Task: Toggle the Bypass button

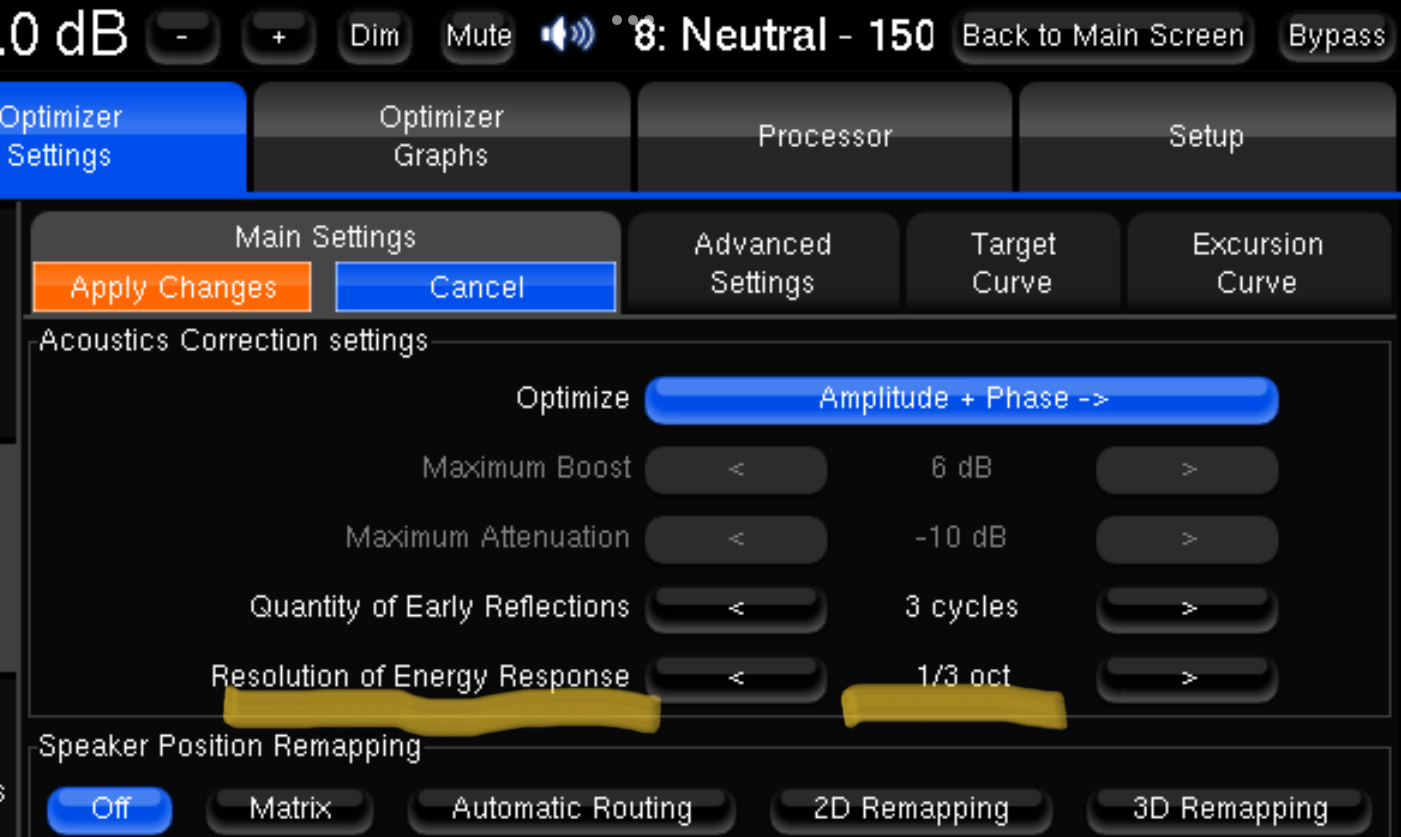Action: click(1336, 37)
